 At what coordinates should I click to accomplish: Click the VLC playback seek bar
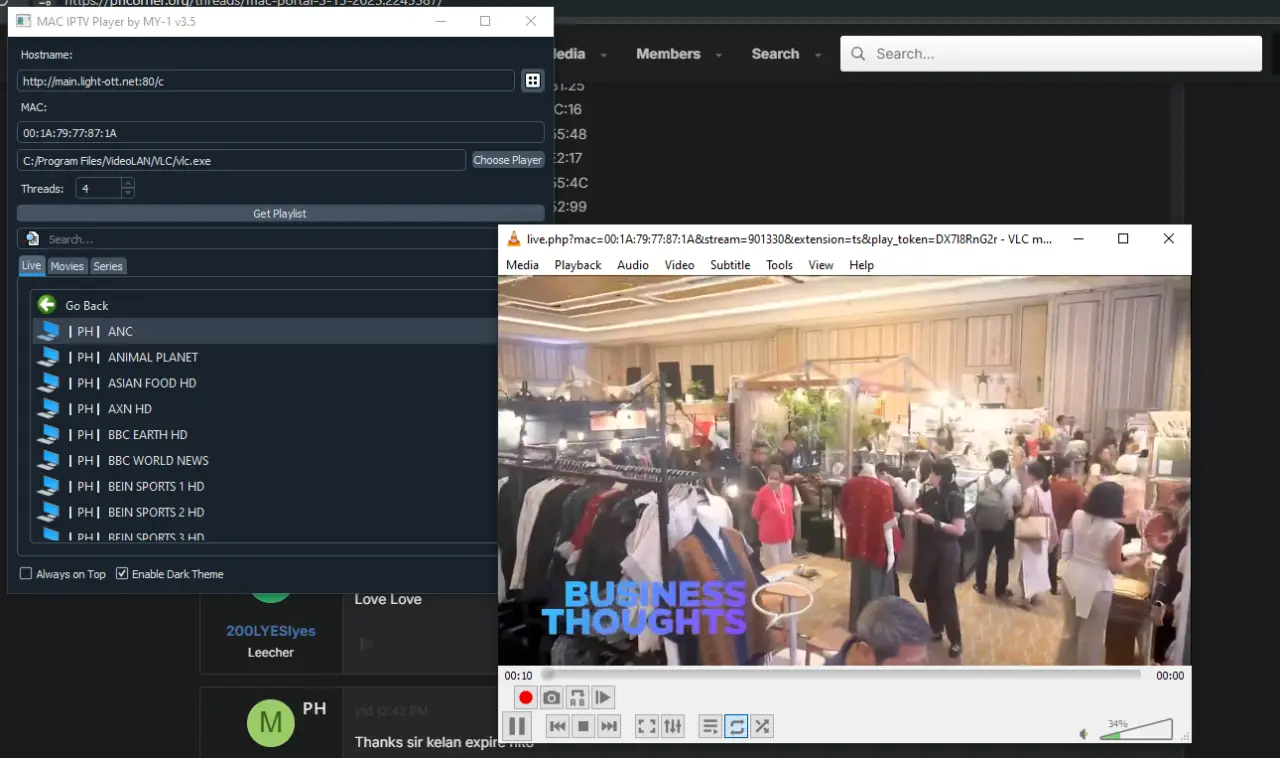click(x=842, y=675)
